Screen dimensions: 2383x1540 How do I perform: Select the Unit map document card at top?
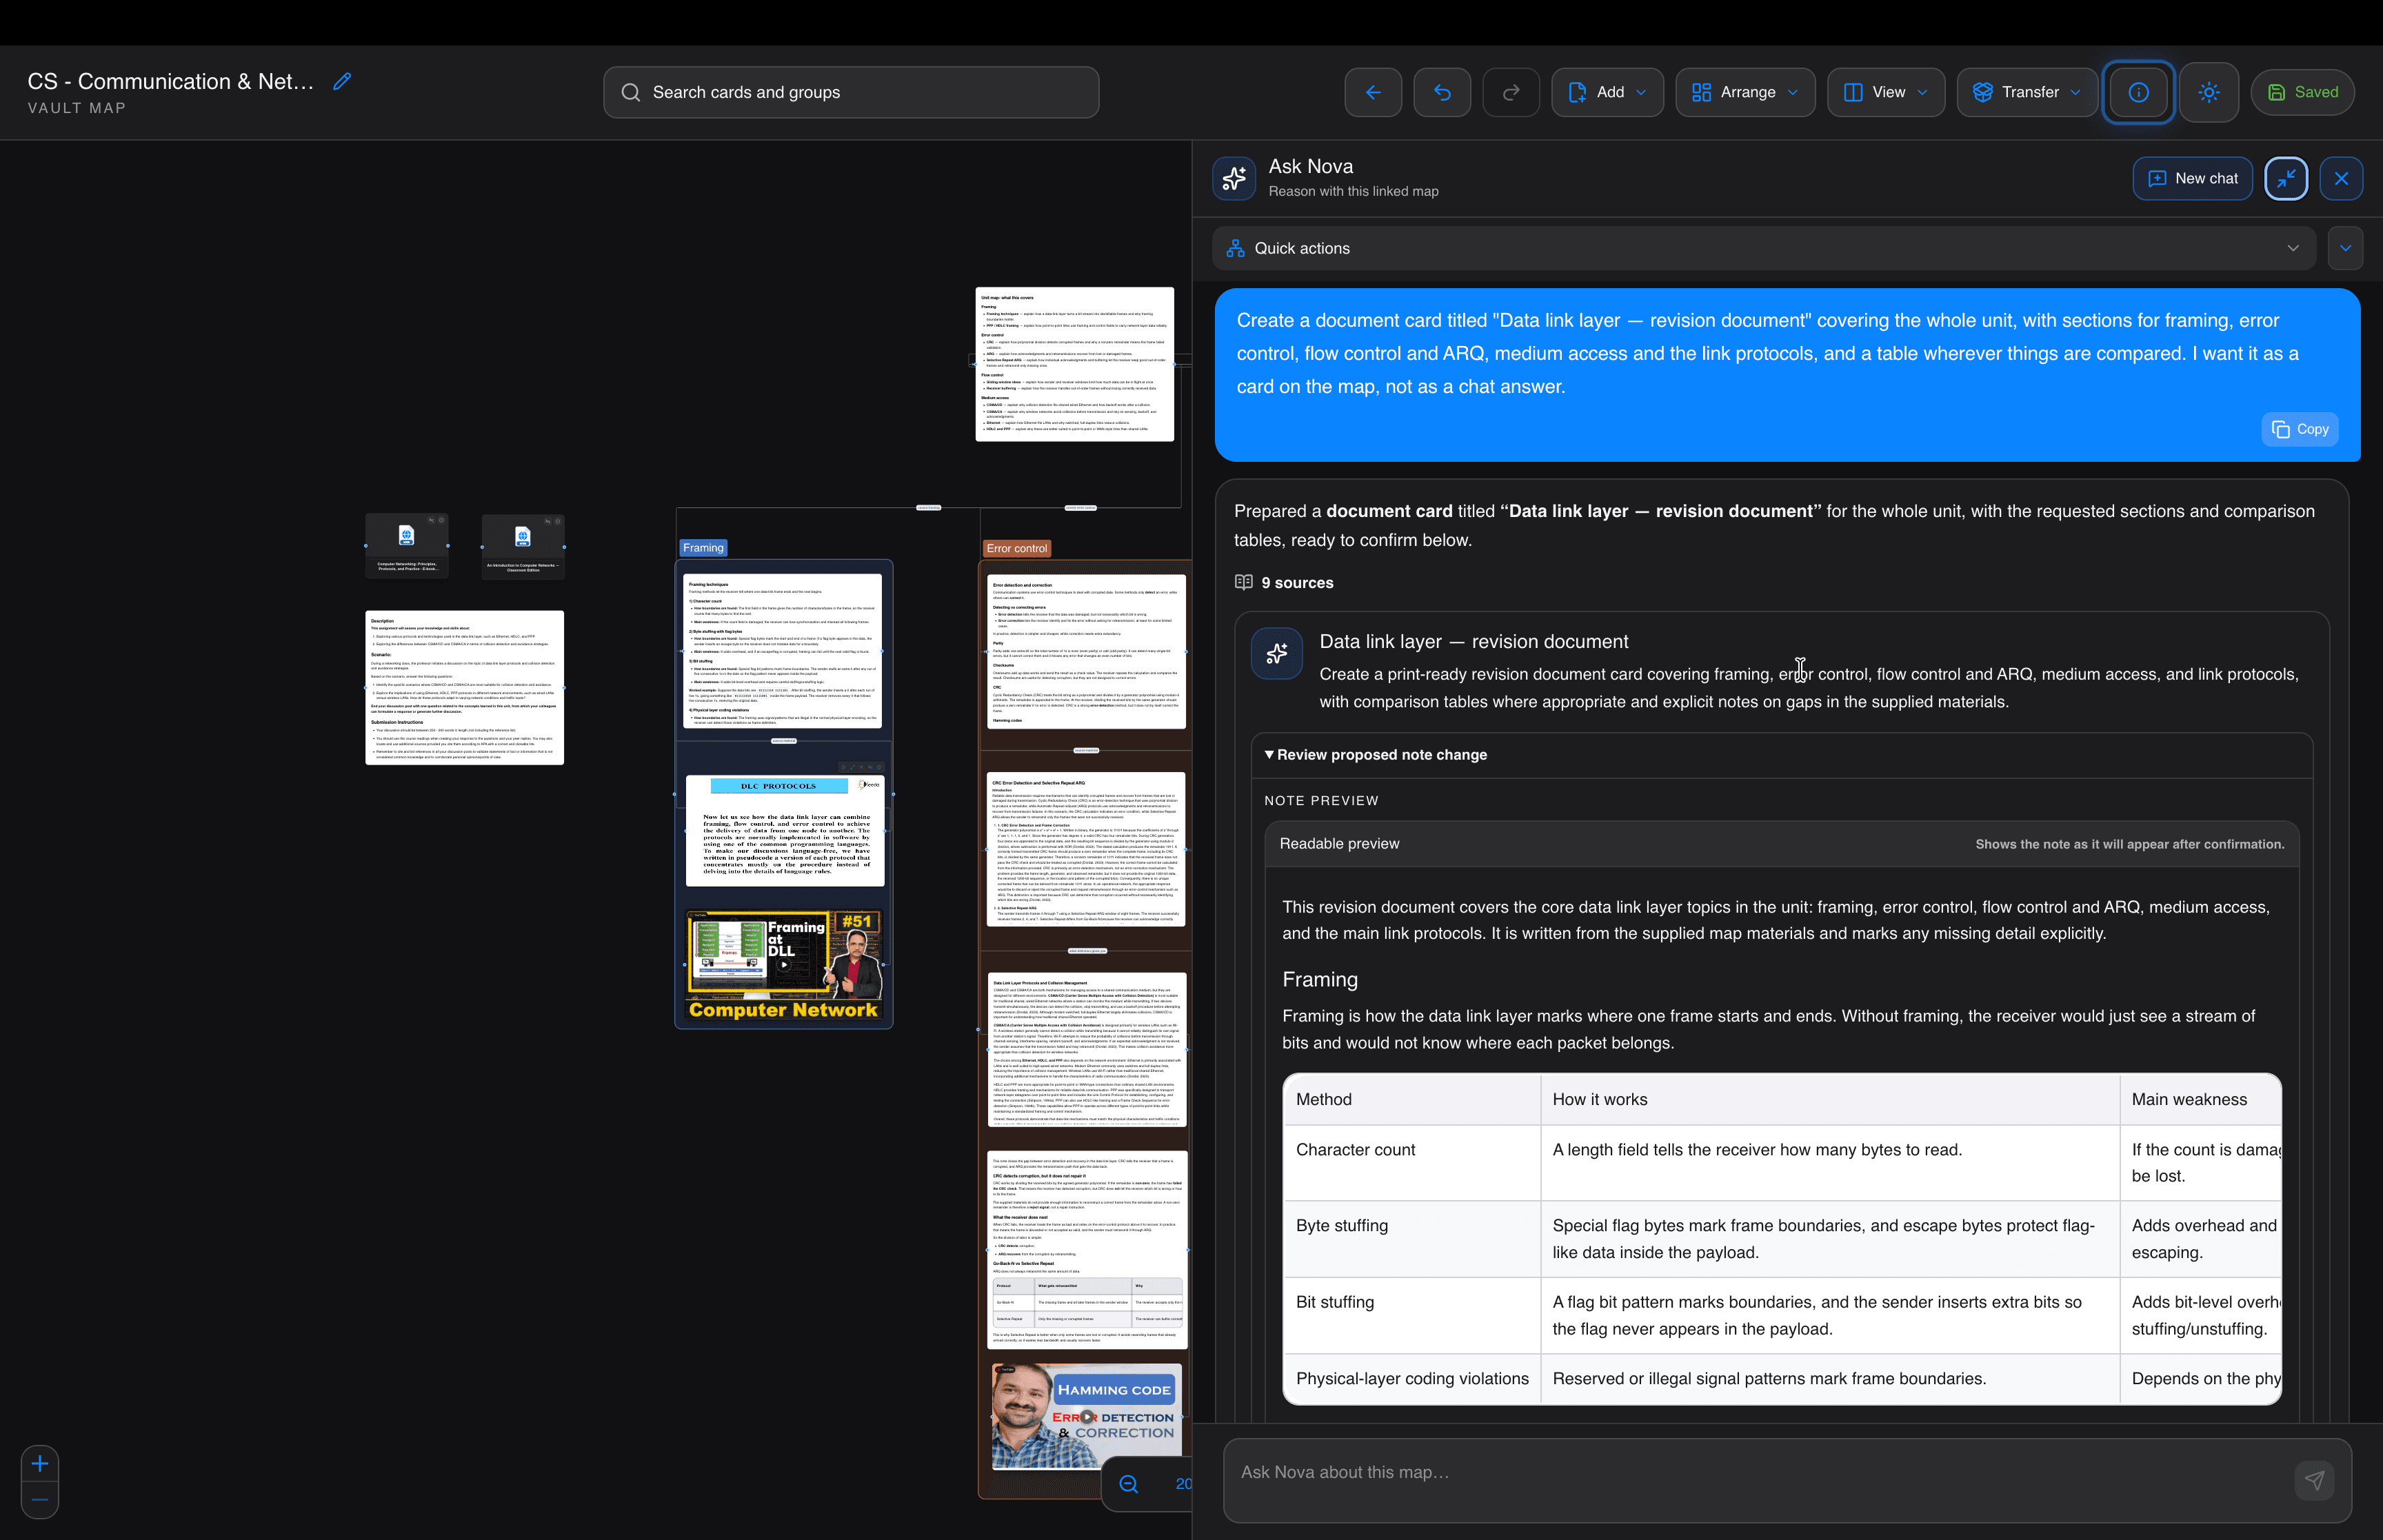pyautogui.click(x=1074, y=364)
